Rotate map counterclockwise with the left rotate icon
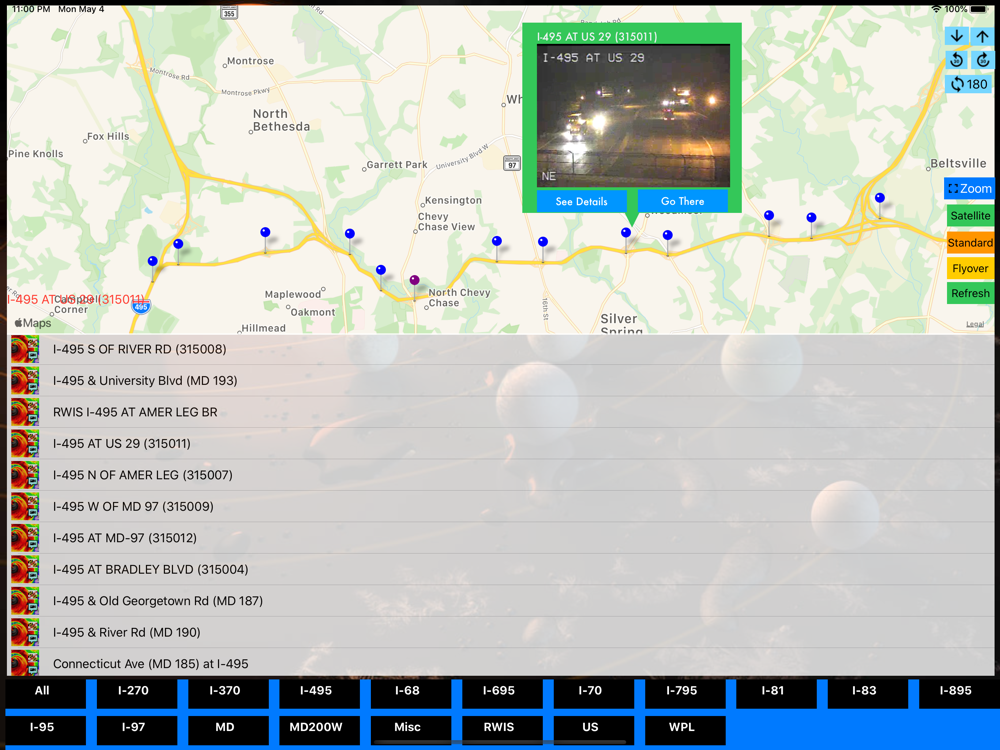 click(956, 60)
